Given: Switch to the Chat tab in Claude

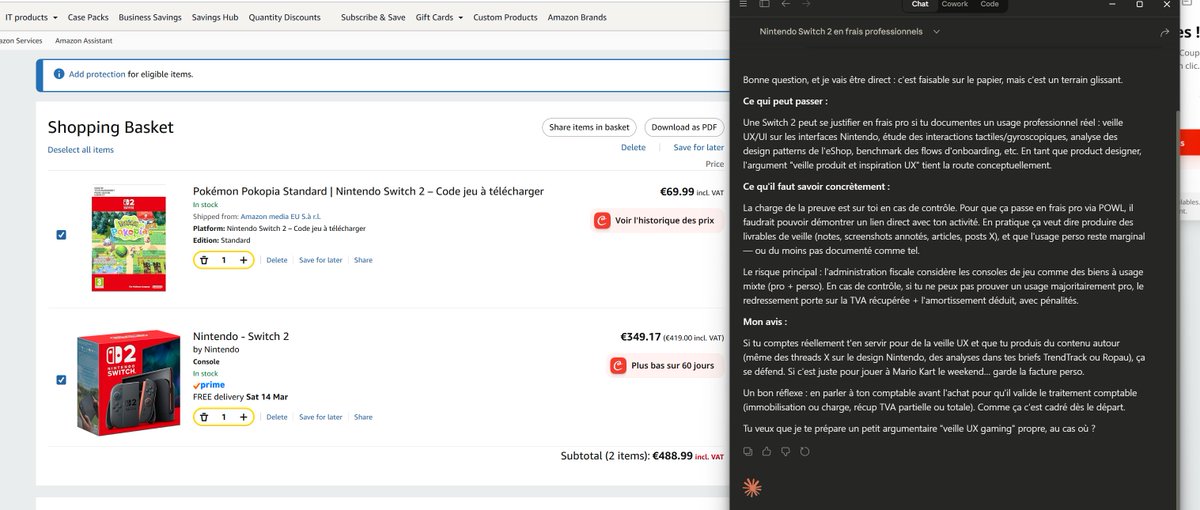Looking at the screenshot, I should click(x=920, y=5).
